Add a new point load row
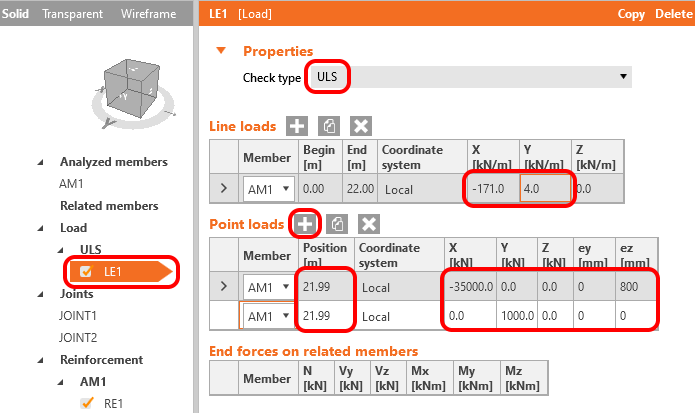695x413 pixels. pyautogui.click(x=304, y=223)
